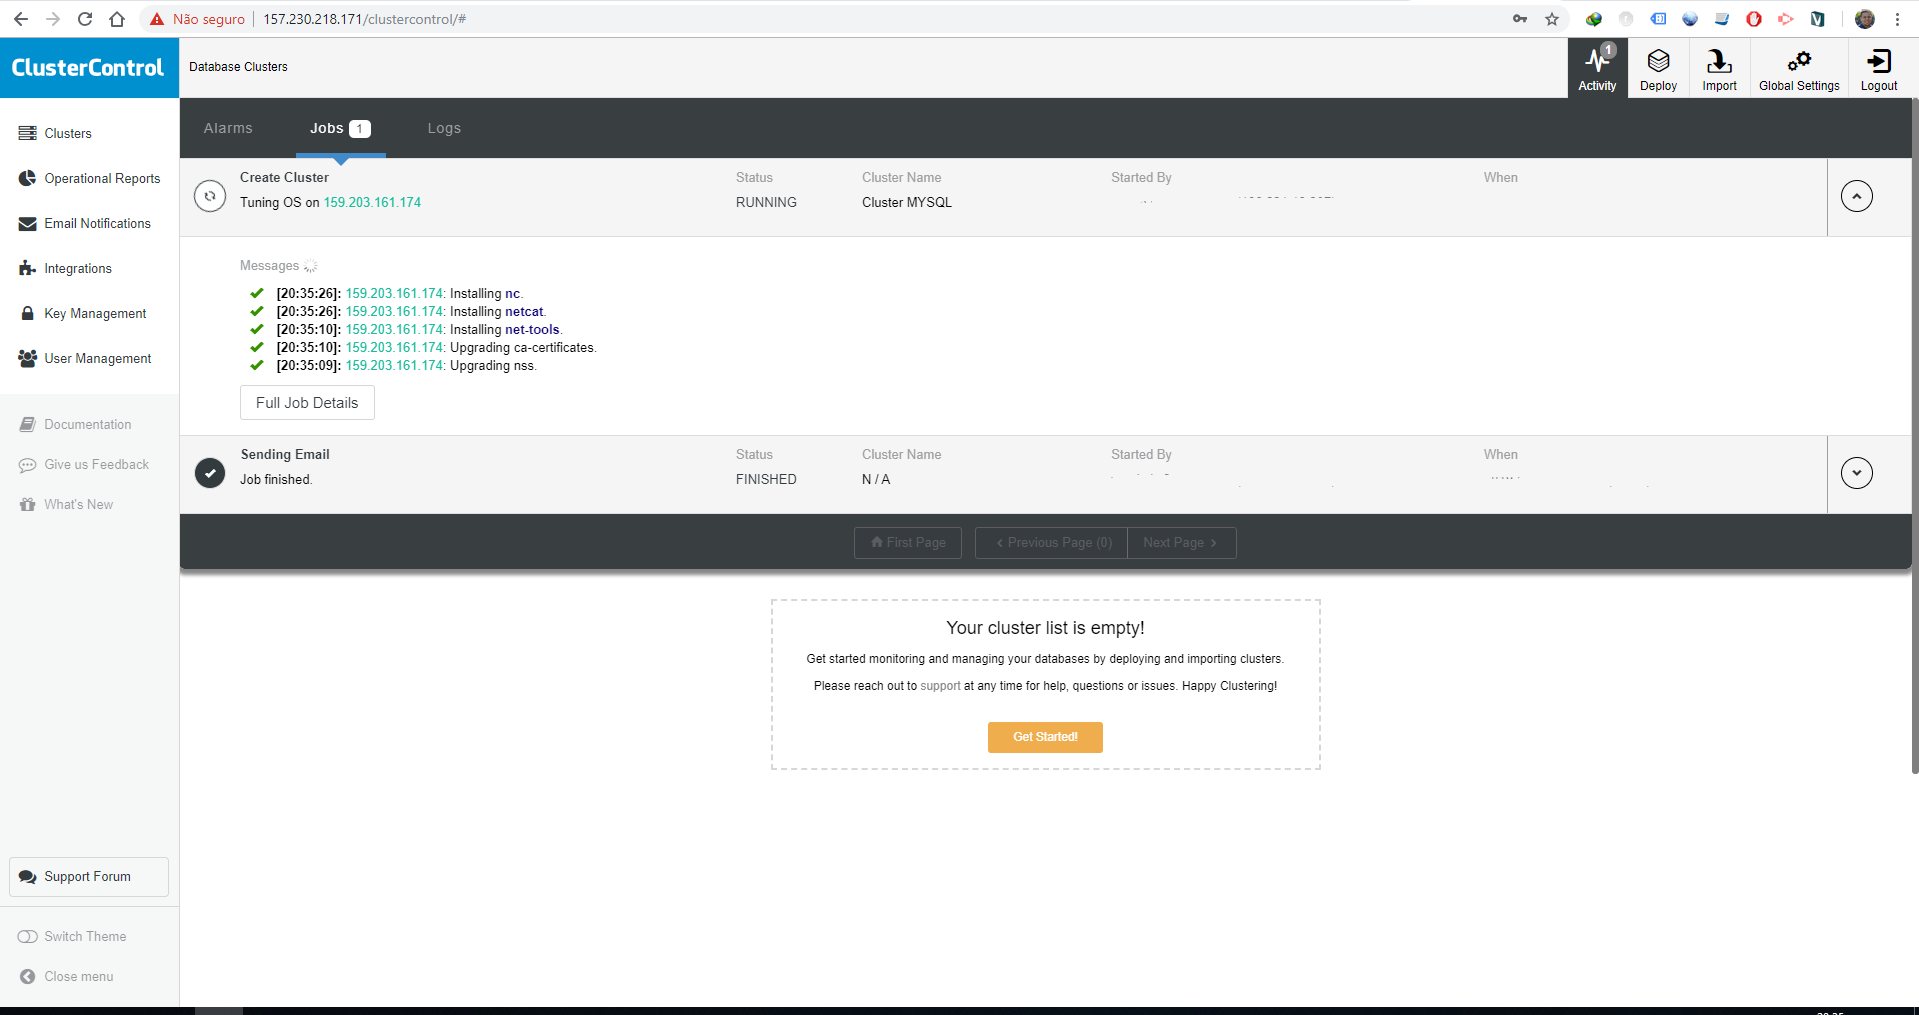Click the Full Job Details button
This screenshot has height=1015, width=1919.
tap(306, 402)
